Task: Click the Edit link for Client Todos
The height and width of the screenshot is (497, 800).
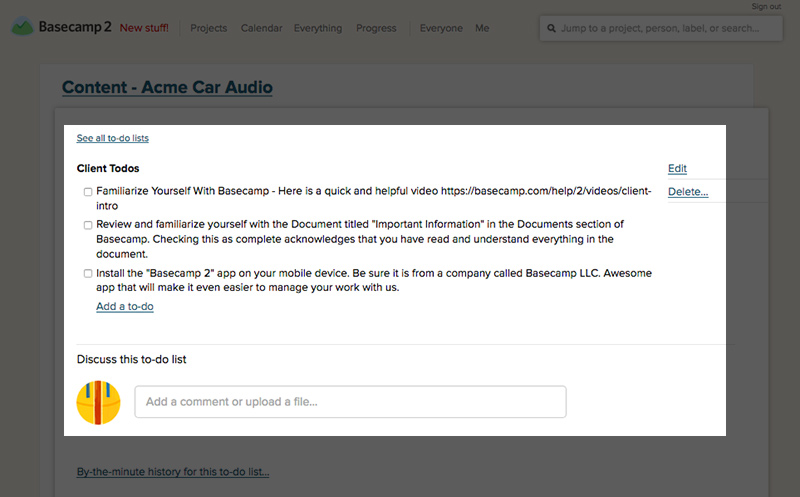Action: pos(678,168)
